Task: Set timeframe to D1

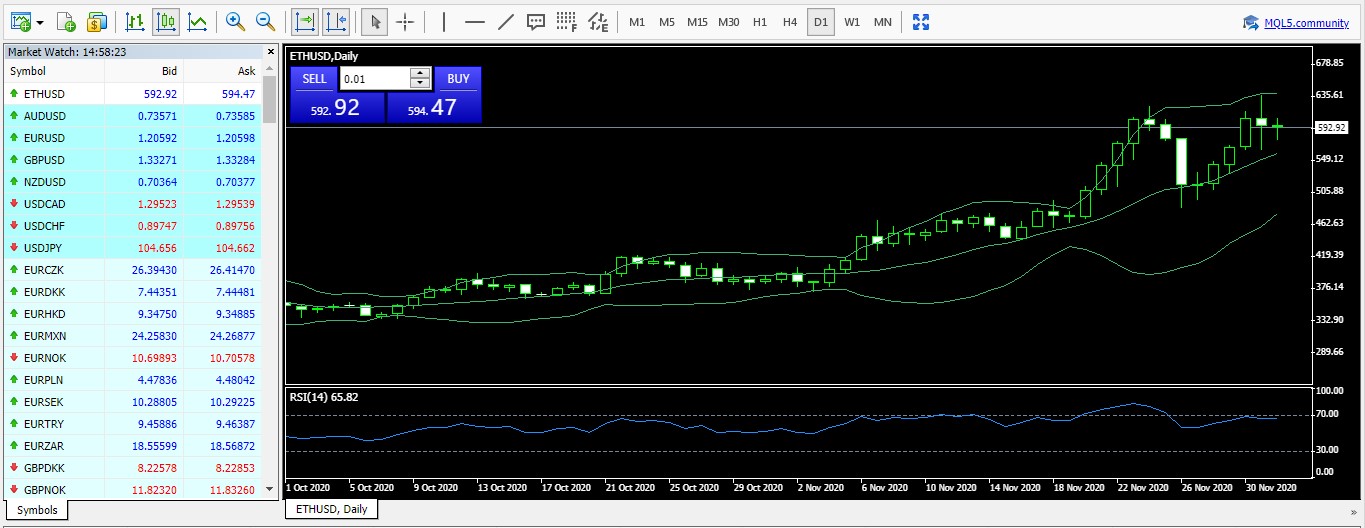Action: click(x=821, y=22)
